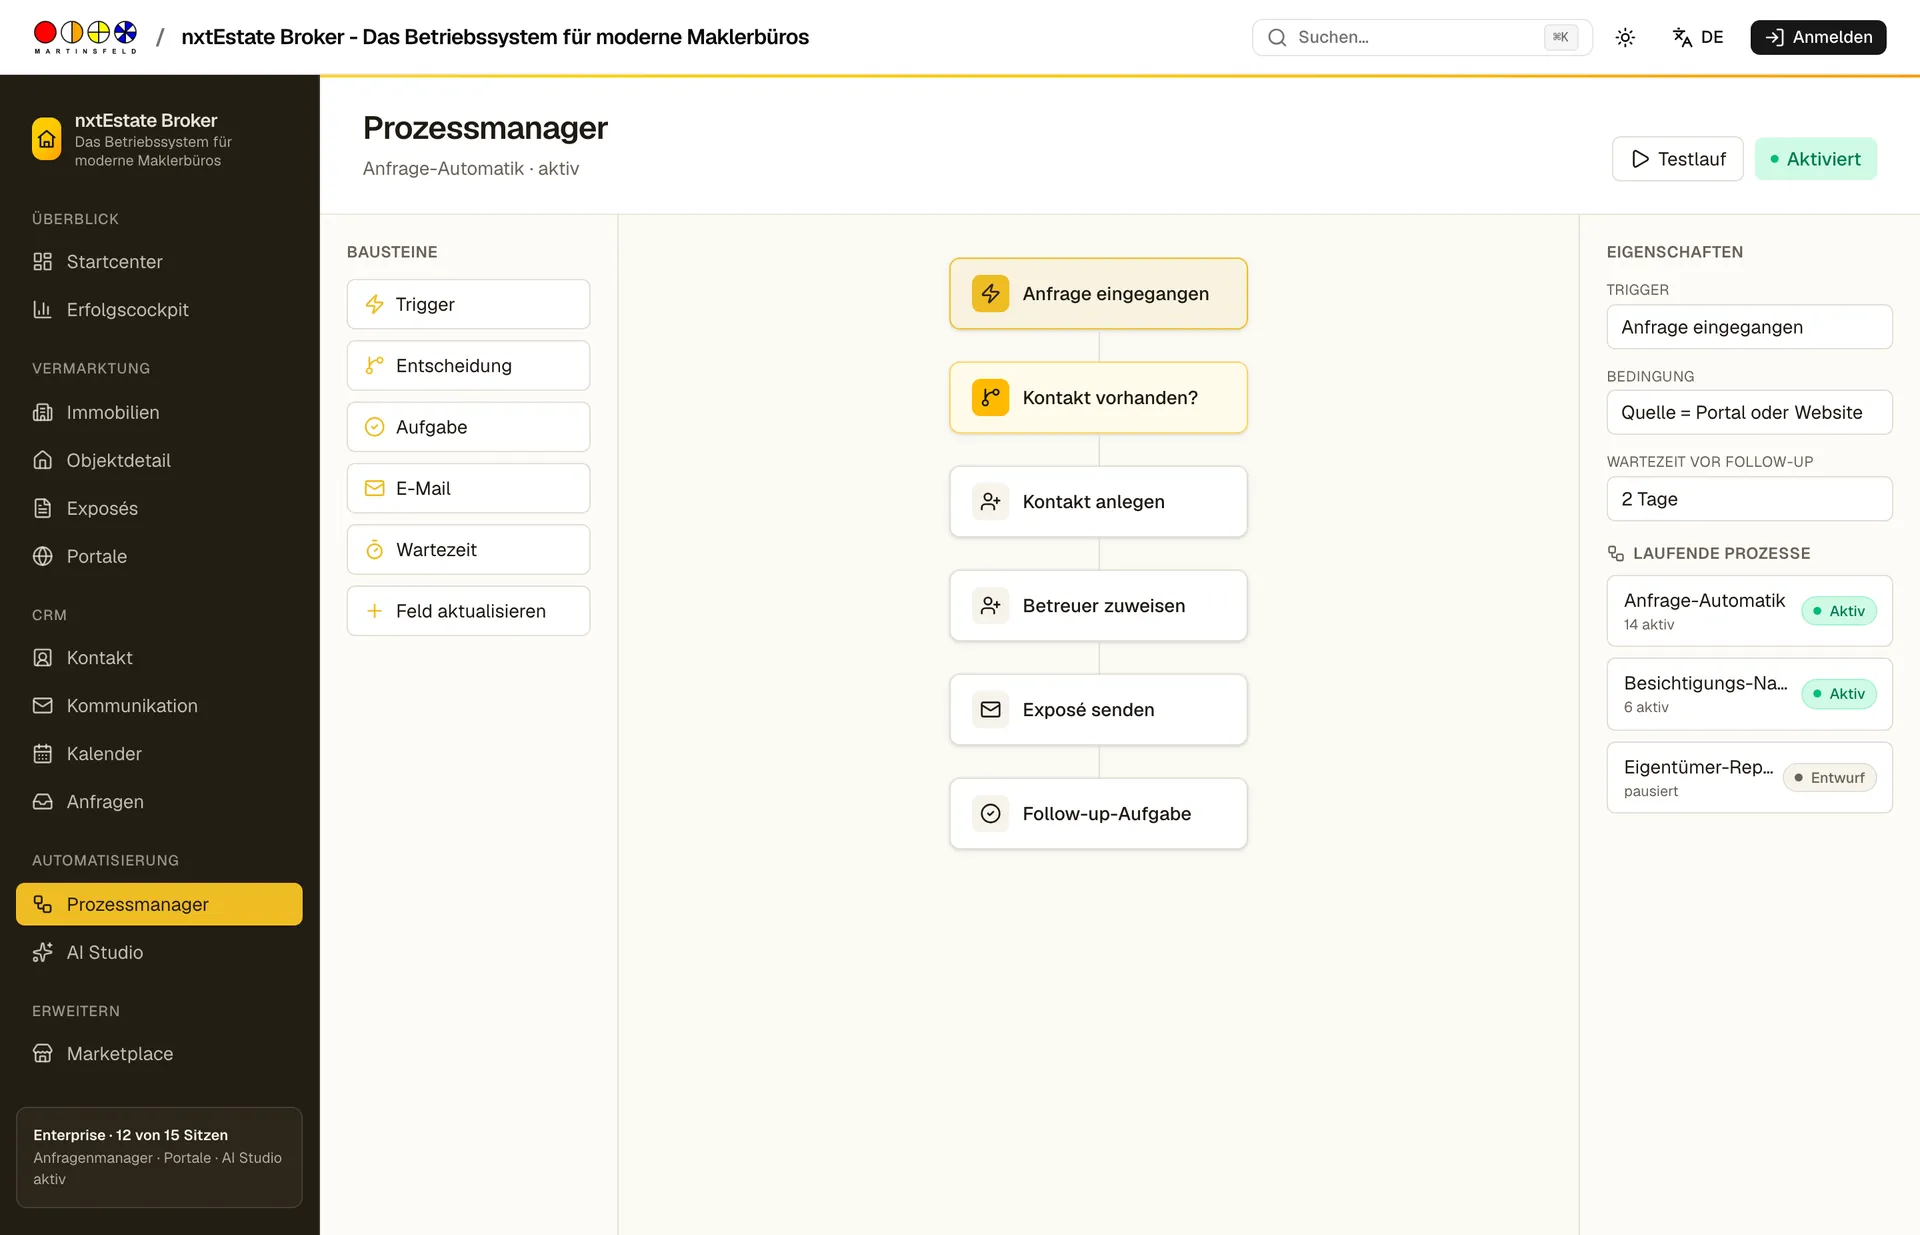Click the E-Mail envelope icon in Bausteine
Screen dimensions: 1920x1235
click(x=374, y=488)
